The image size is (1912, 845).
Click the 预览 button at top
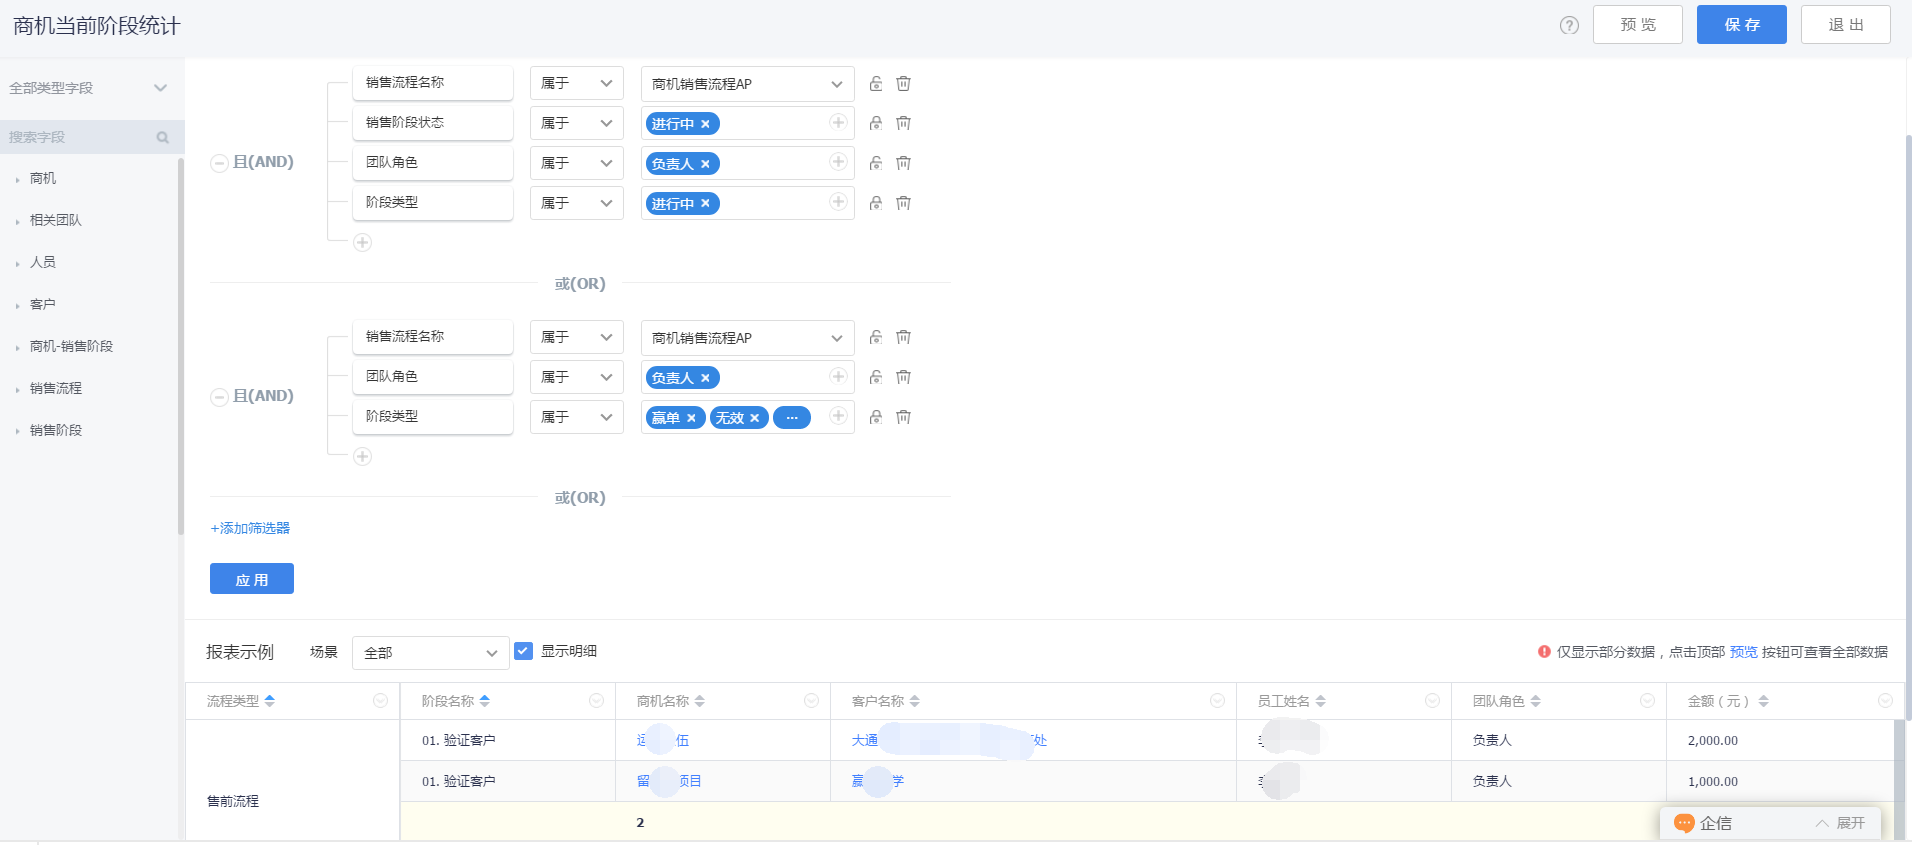tap(1638, 25)
